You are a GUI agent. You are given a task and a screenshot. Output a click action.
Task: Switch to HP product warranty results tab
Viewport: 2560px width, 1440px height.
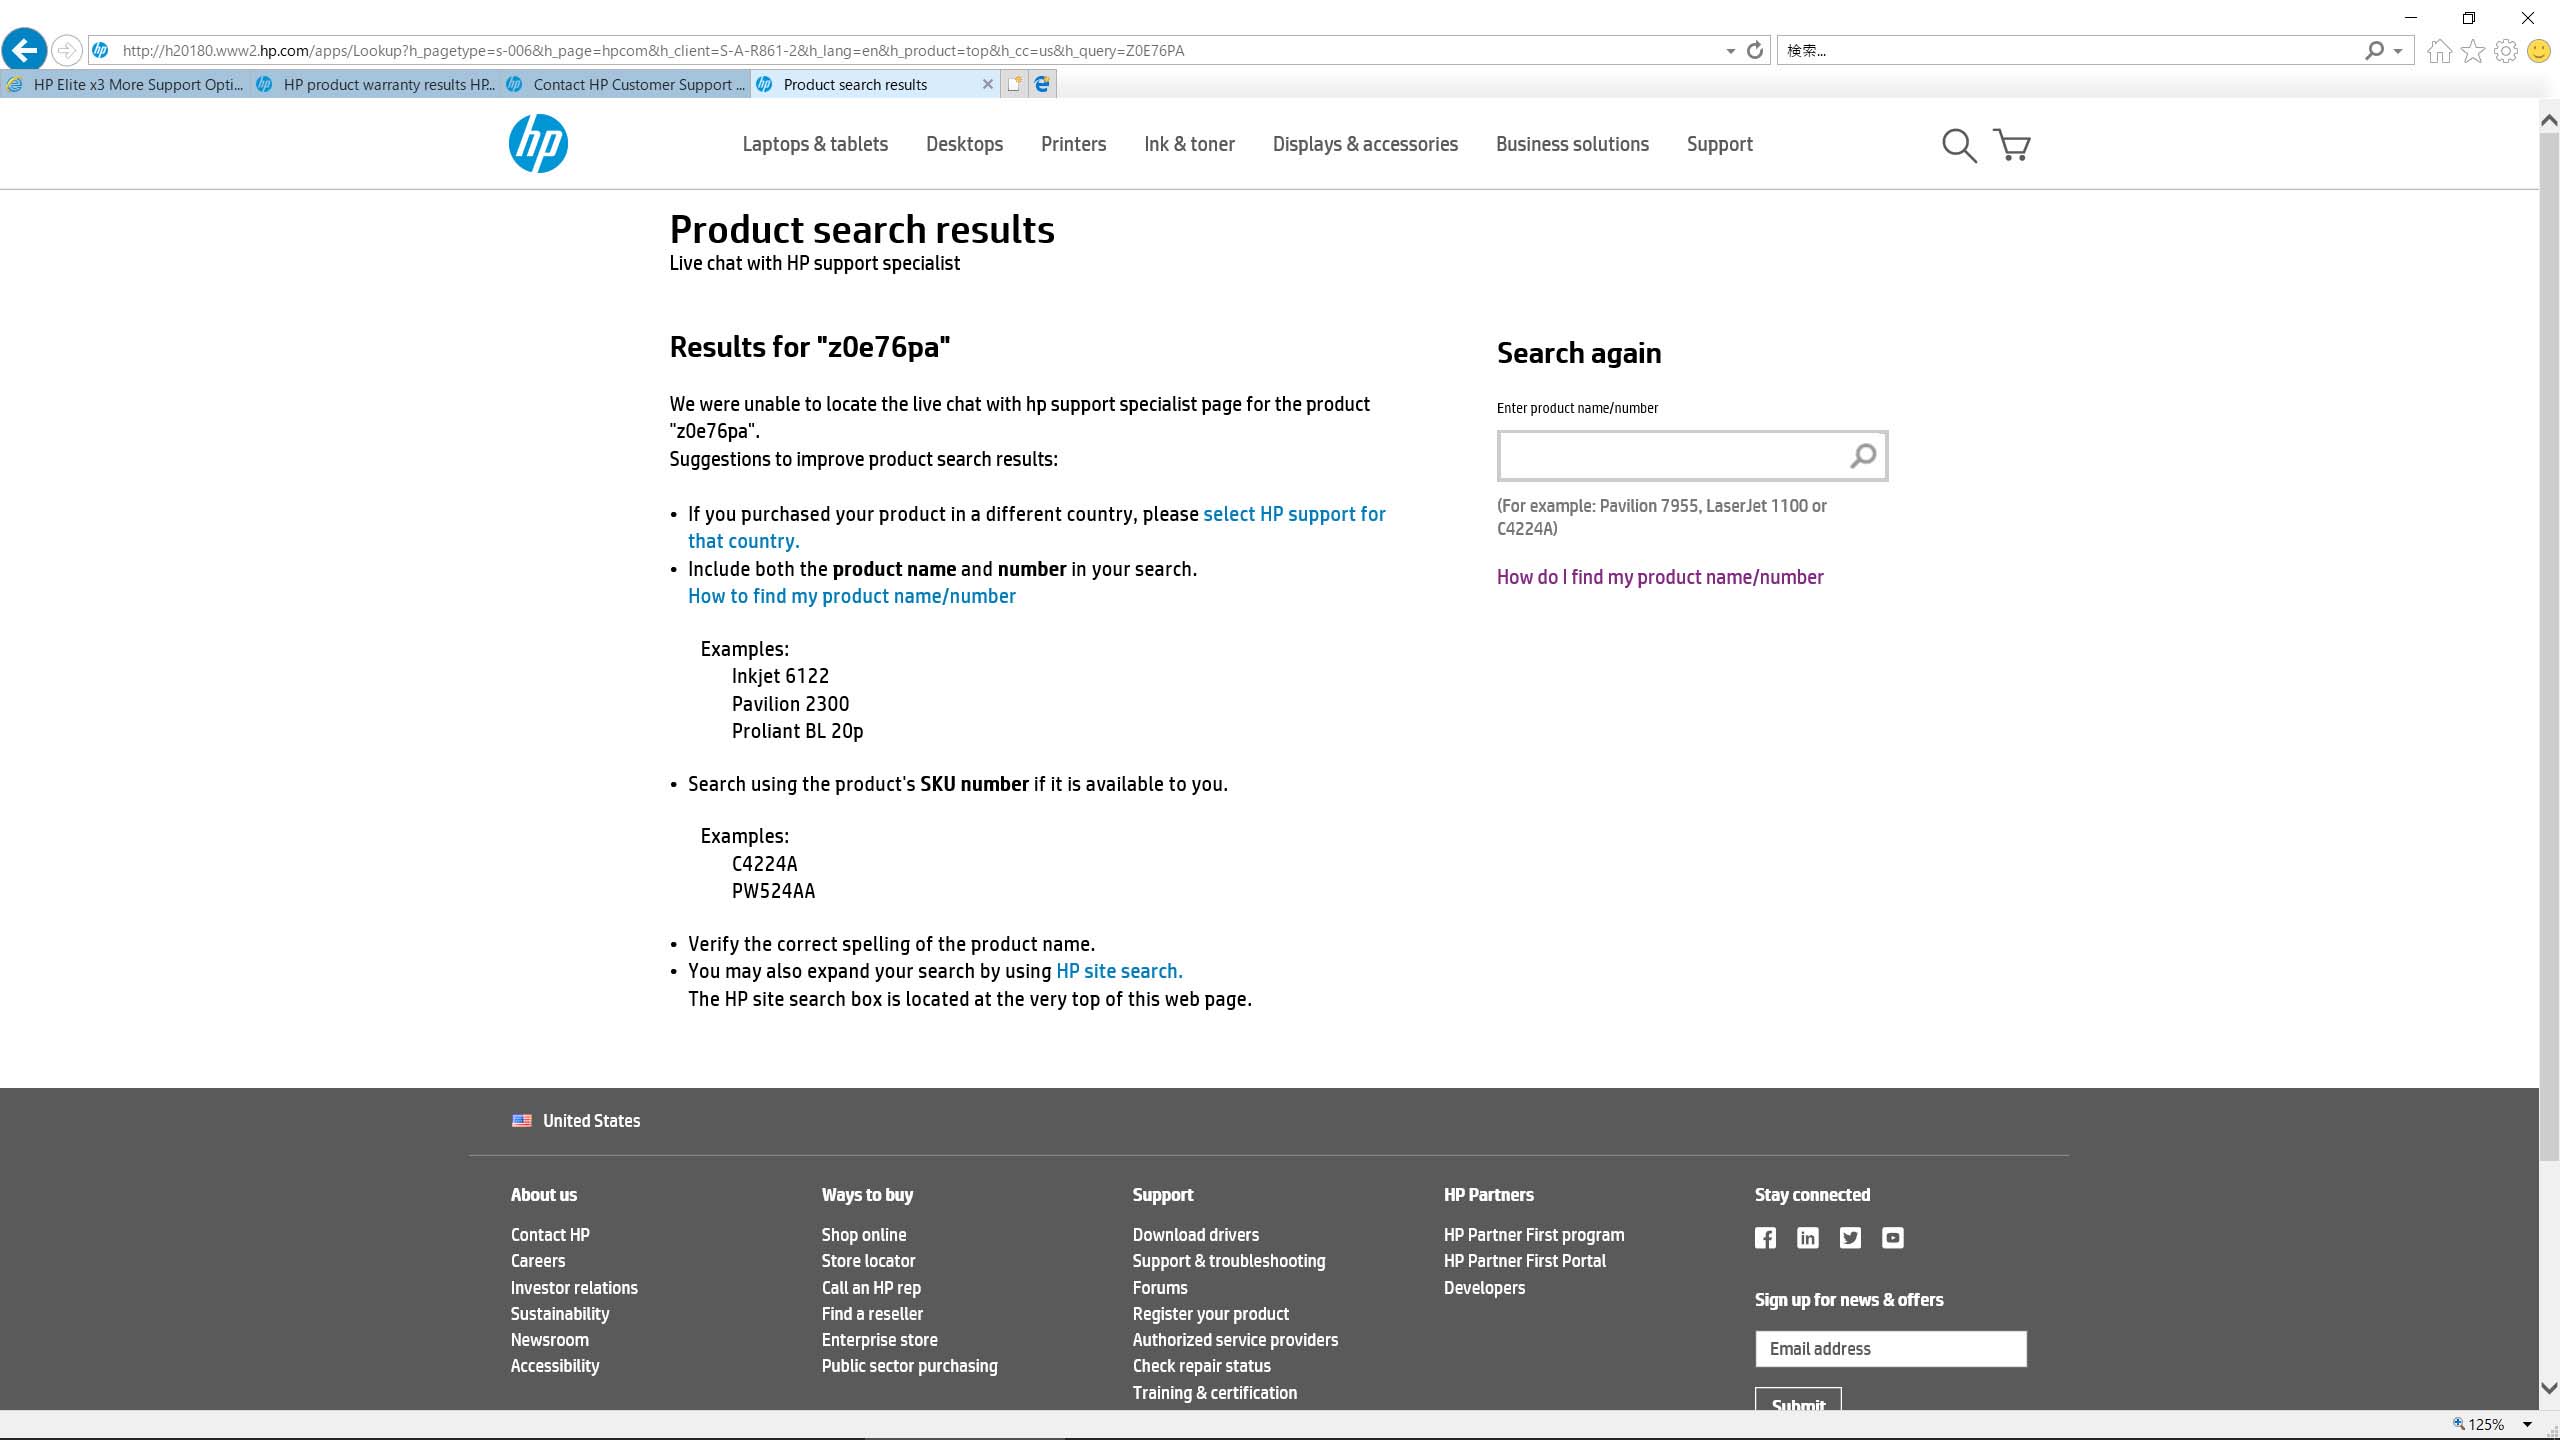376,84
